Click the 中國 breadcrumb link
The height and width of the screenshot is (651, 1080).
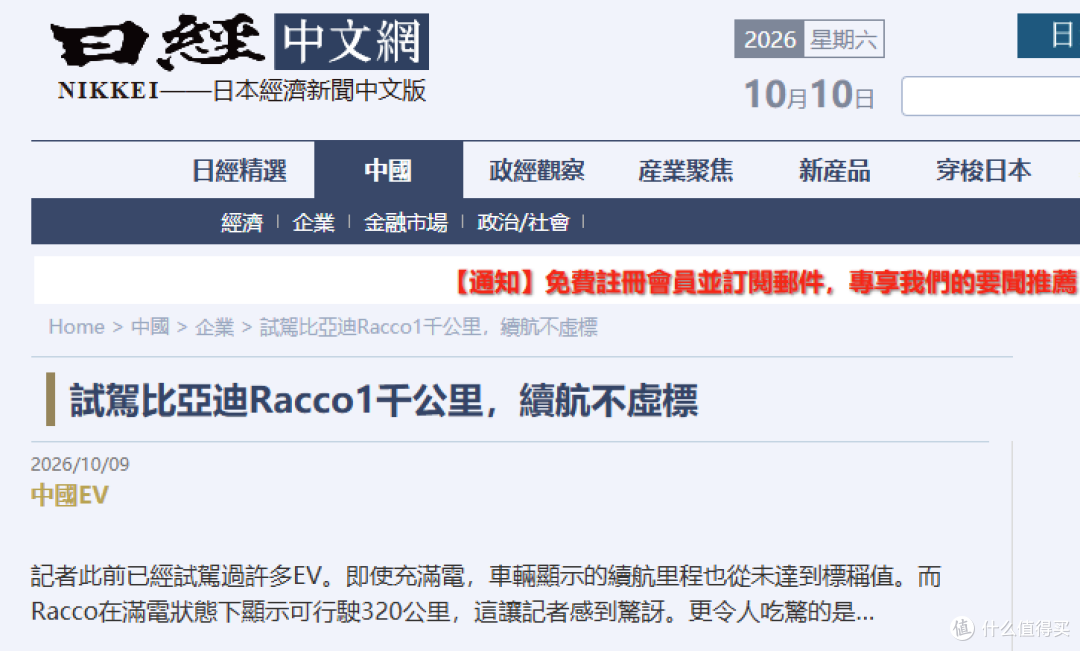[x=150, y=327]
